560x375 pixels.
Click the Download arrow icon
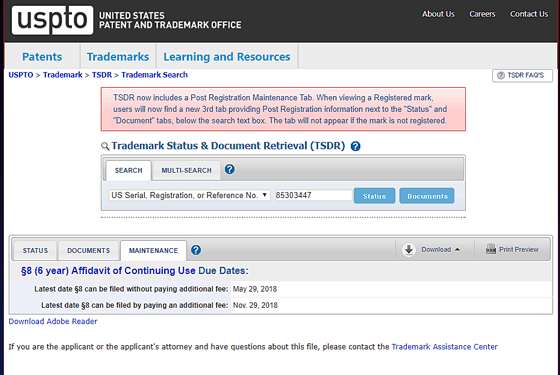click(409, 250)
